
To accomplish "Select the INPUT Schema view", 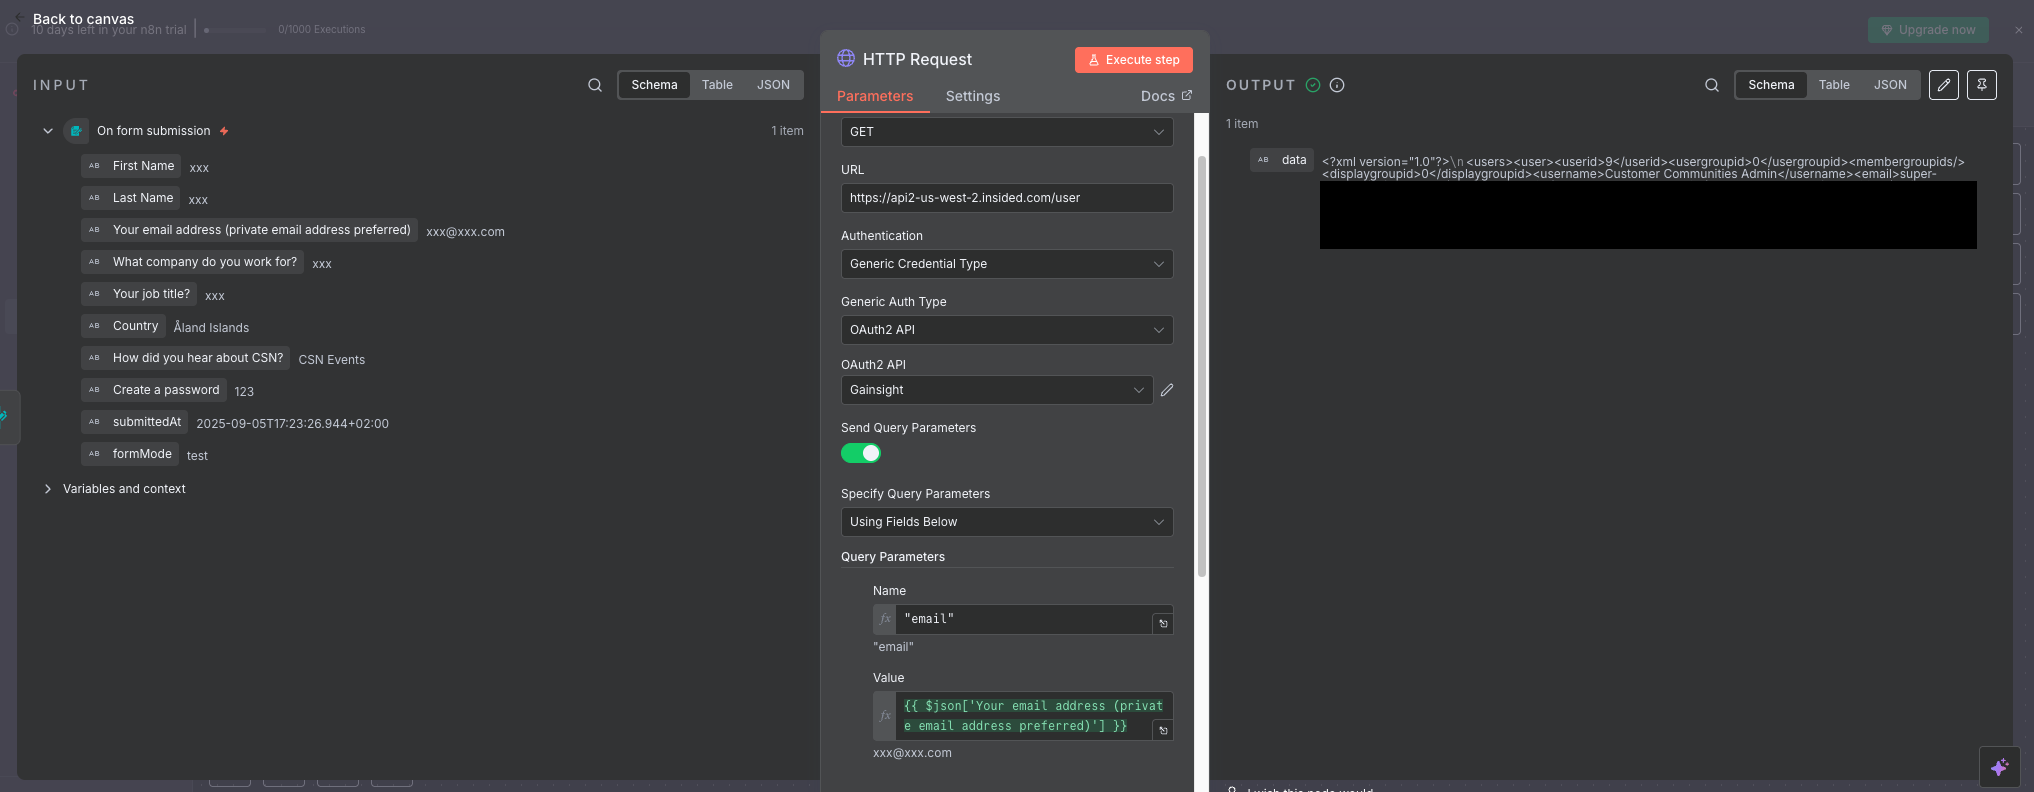I will click(654, 85).
